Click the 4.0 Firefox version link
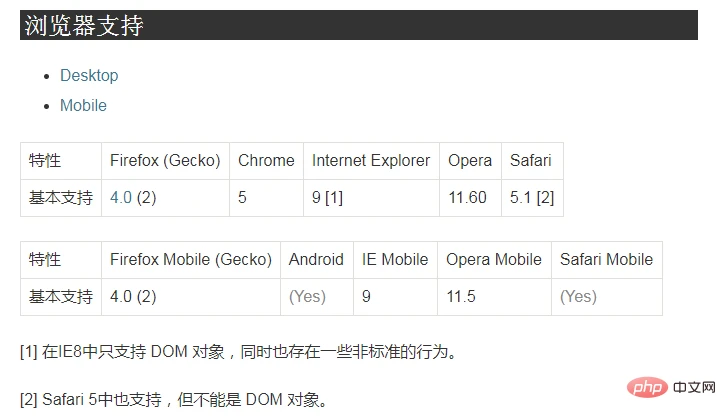Viewport: 726px width, 420px height. [x=121, y=198]
